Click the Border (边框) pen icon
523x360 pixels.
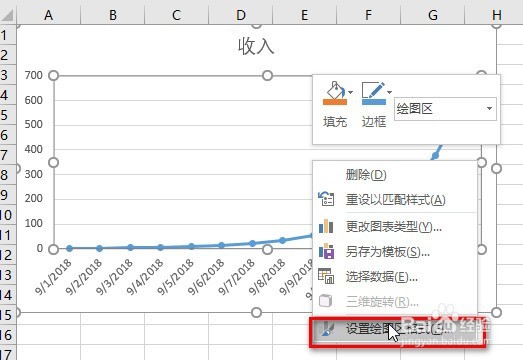point(374,89)
